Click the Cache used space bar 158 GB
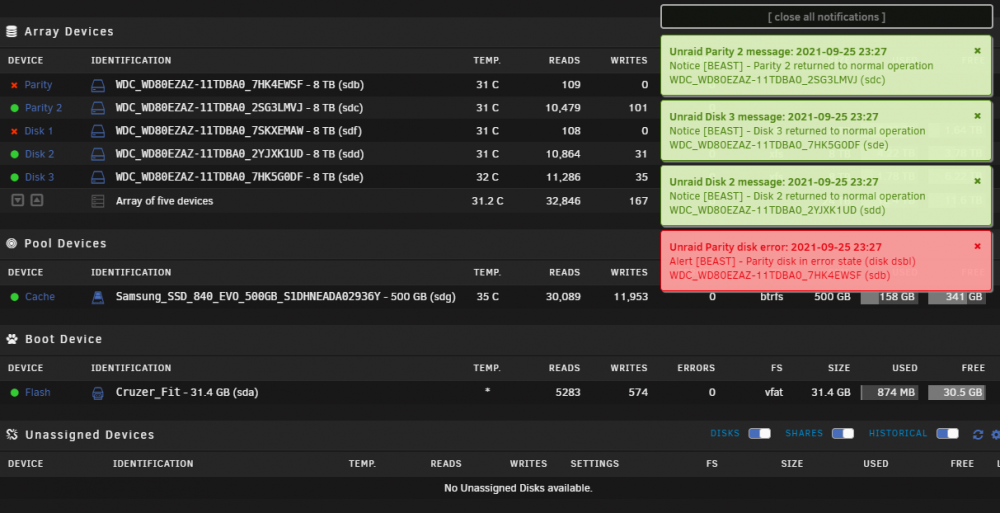1000x513 pixels. (x=890, y=297)
